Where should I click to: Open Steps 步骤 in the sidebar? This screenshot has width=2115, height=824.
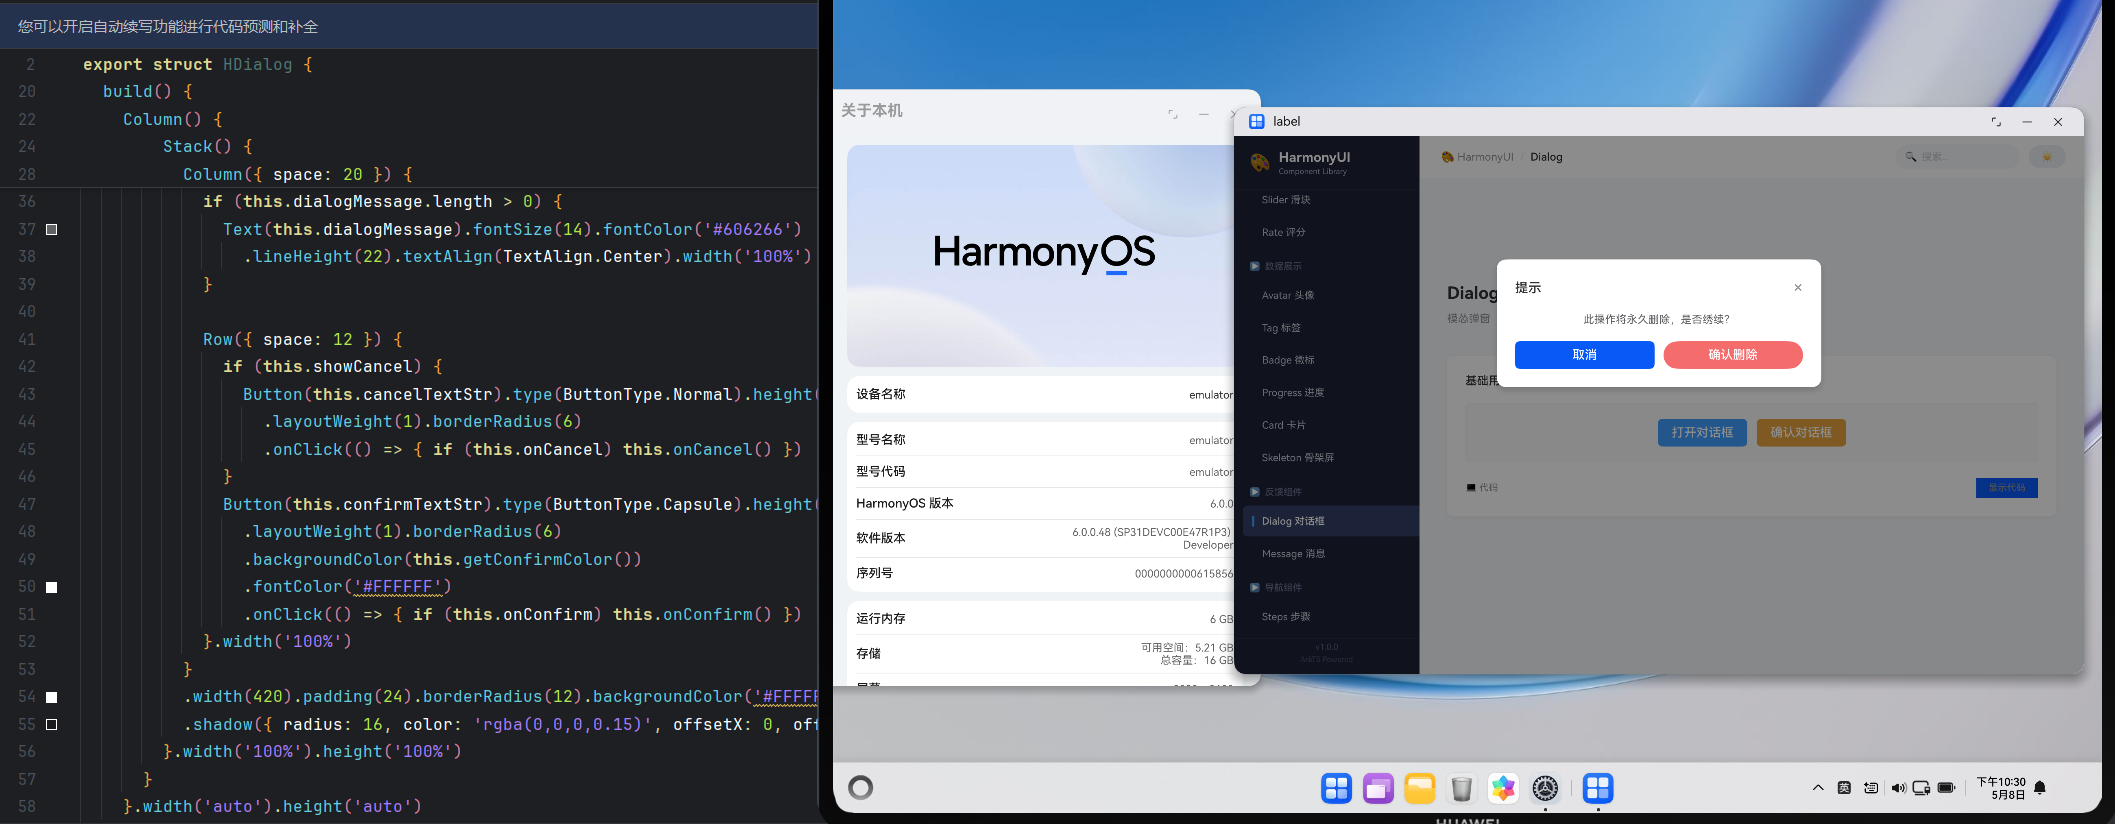1330,617
